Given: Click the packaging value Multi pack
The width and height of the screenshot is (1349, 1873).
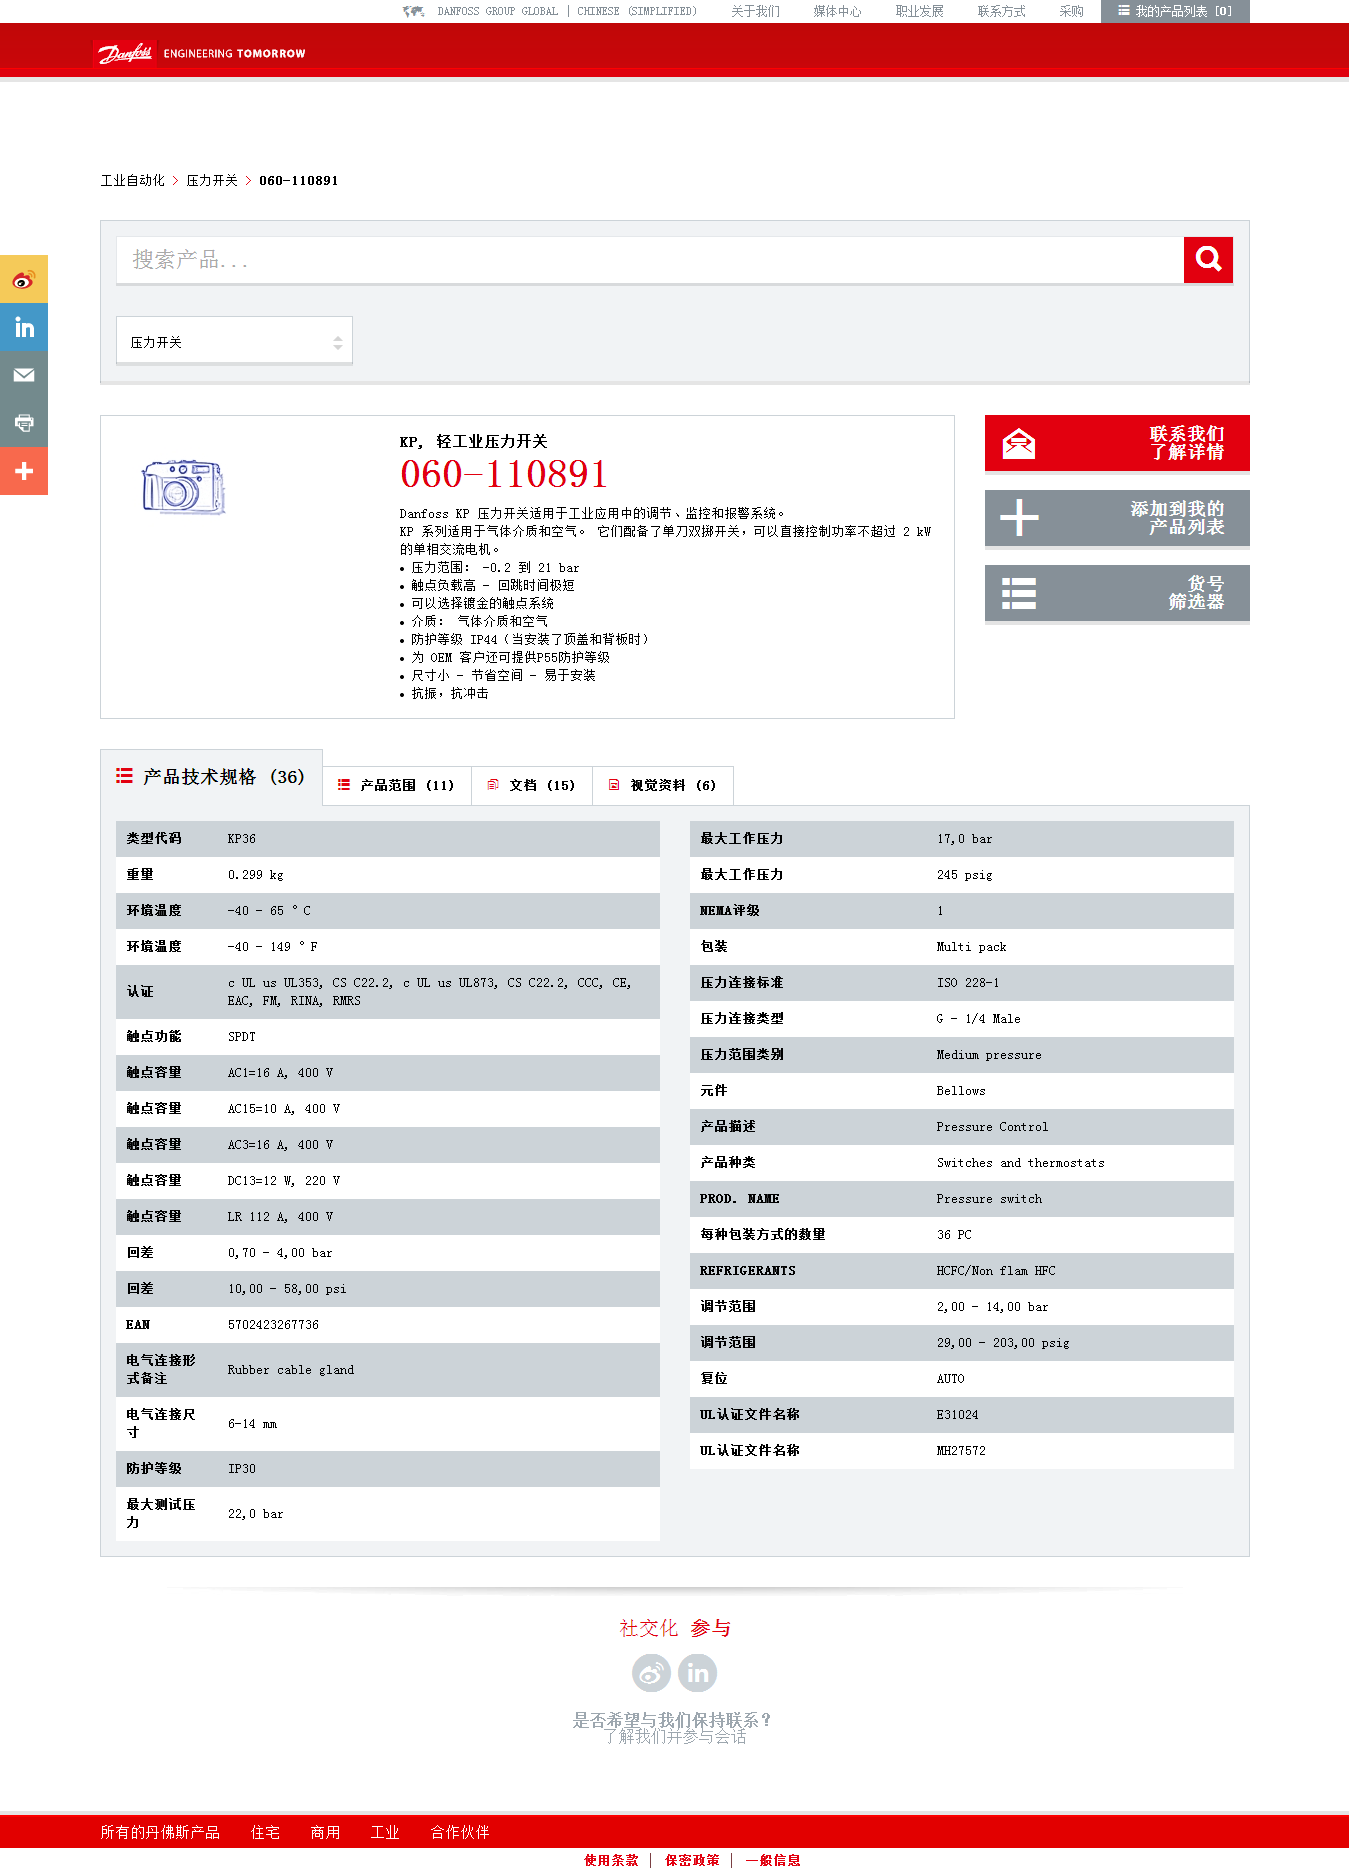Looking at the screenshot, I should pos(971,947).
